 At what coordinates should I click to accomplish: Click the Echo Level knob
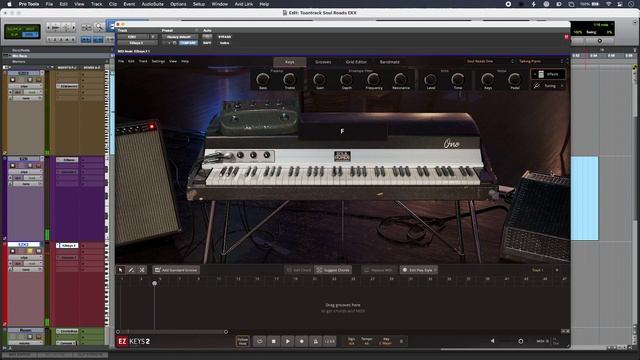tap(431, 79)
